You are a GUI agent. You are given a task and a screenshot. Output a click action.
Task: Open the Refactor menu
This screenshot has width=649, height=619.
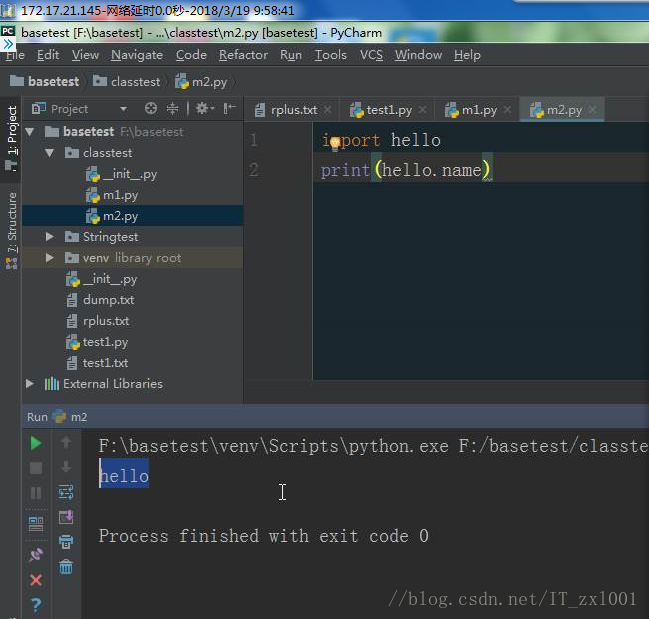(243, 55)
